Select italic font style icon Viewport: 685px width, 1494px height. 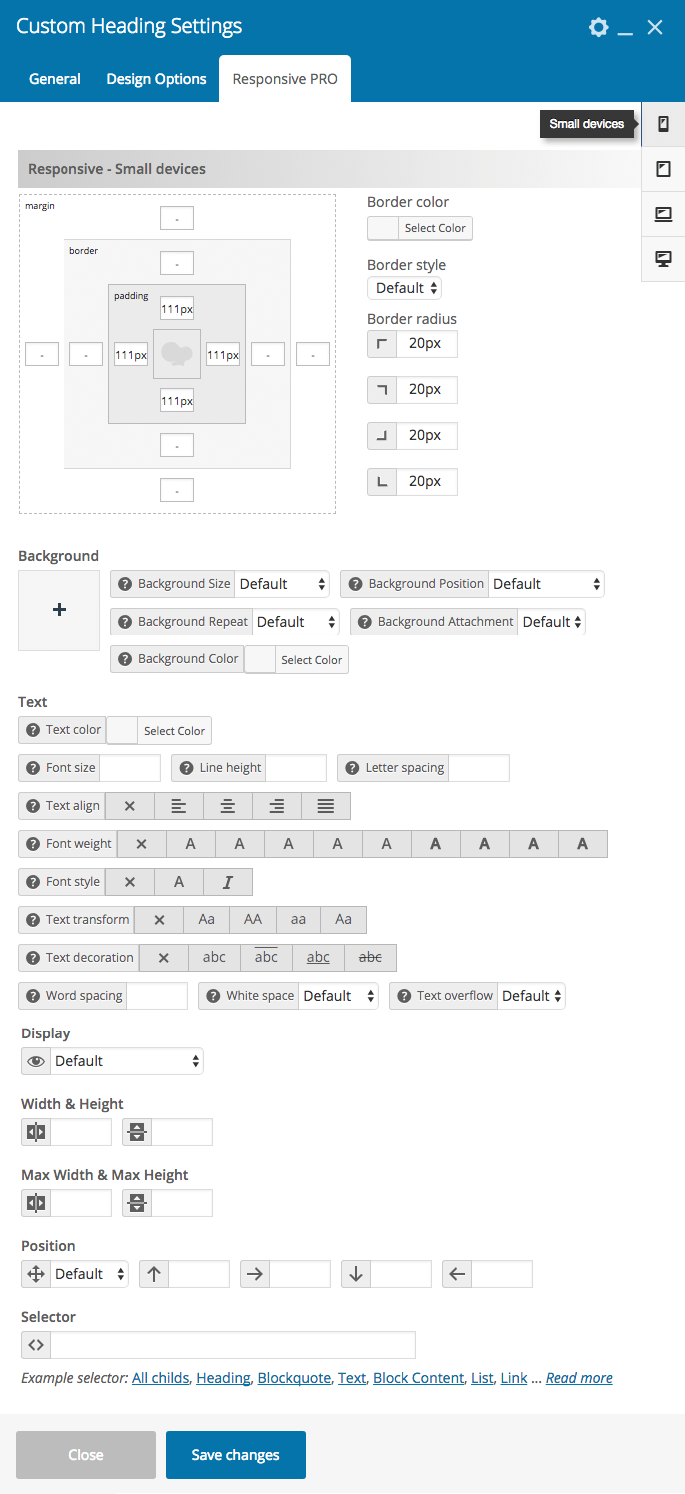tap(228, 882)
